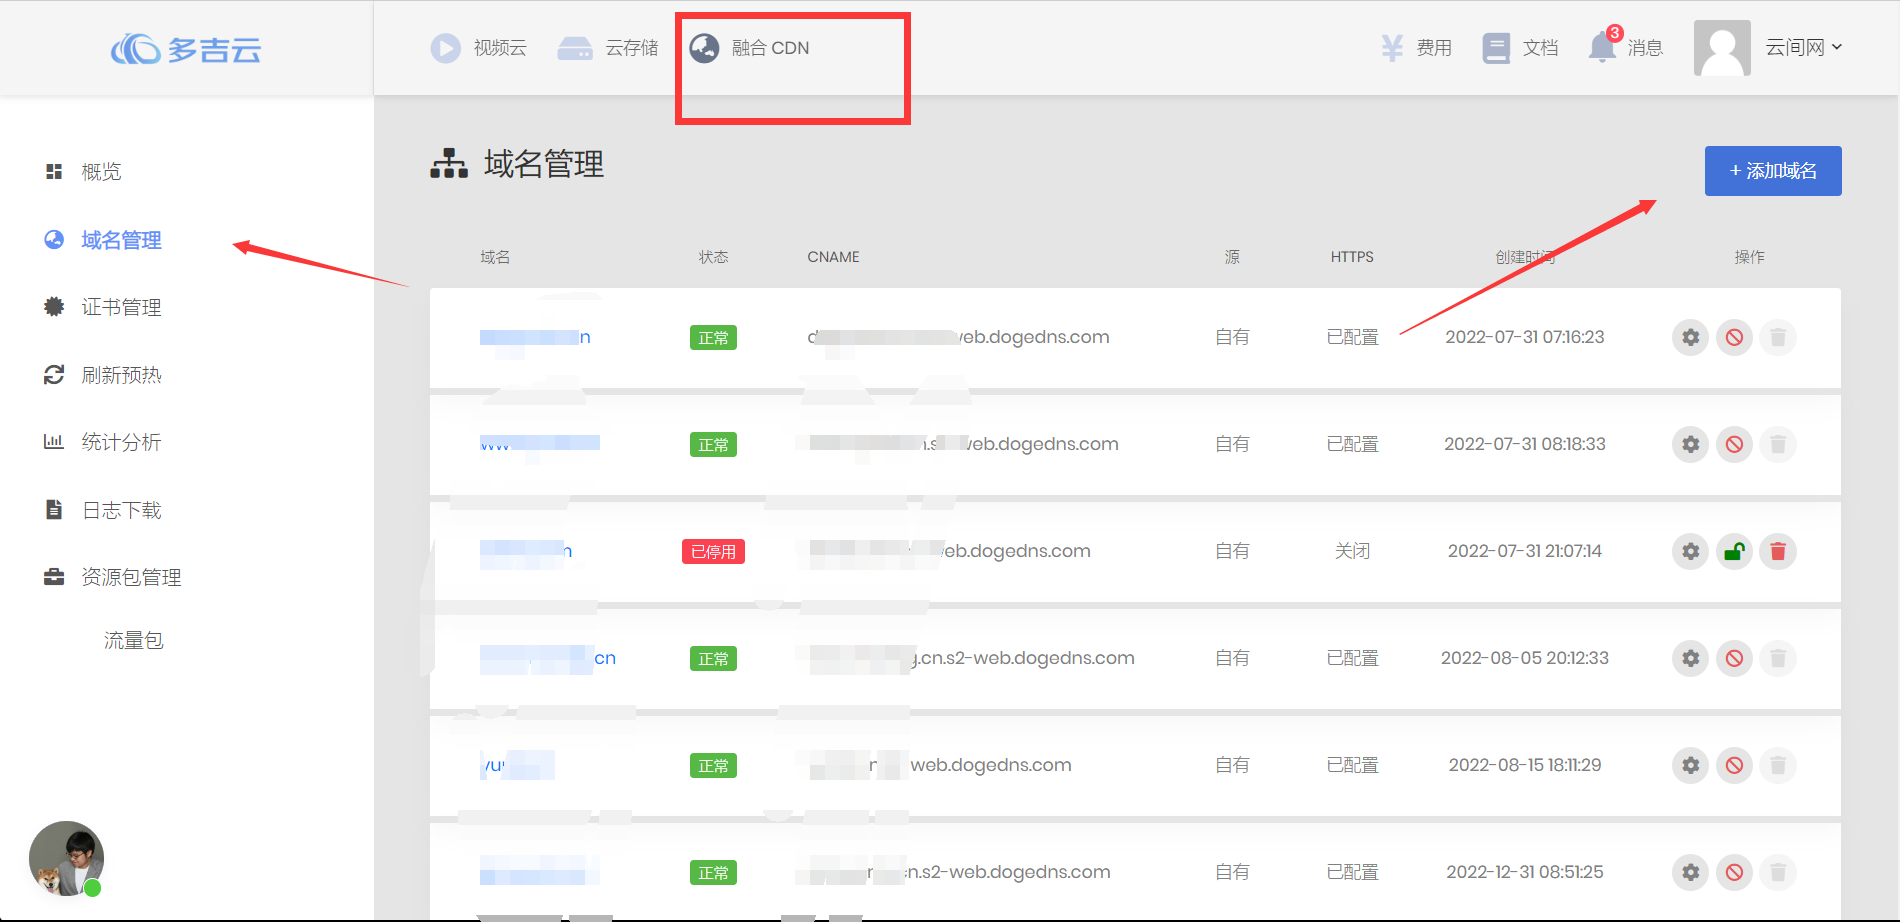Click the 添加域名 button
Viewport: 1900px width, 922px height.
coord(1772,171)
